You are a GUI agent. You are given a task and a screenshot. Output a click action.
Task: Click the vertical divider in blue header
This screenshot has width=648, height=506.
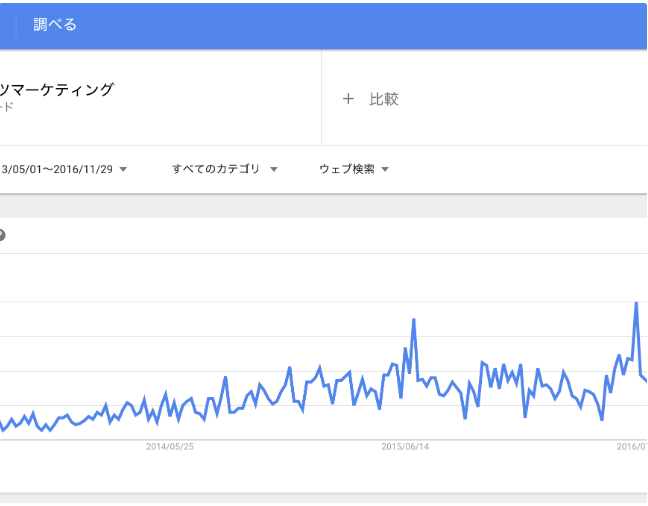[16, 25]
